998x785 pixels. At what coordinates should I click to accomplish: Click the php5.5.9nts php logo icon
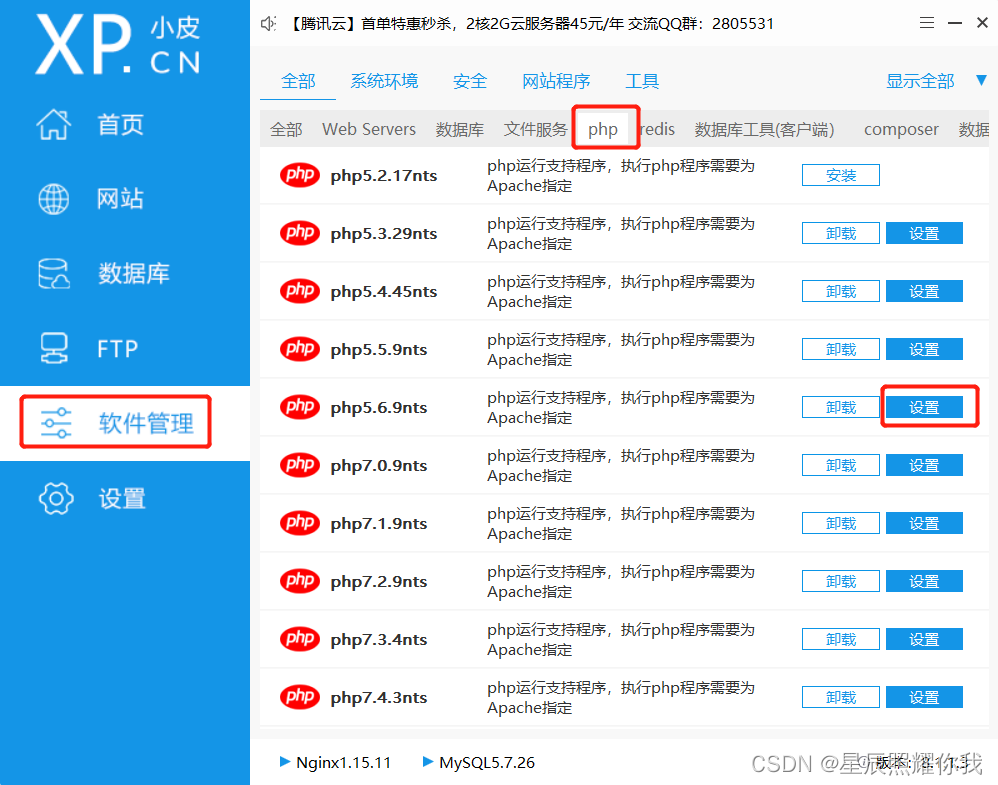[x=300, y=349]
